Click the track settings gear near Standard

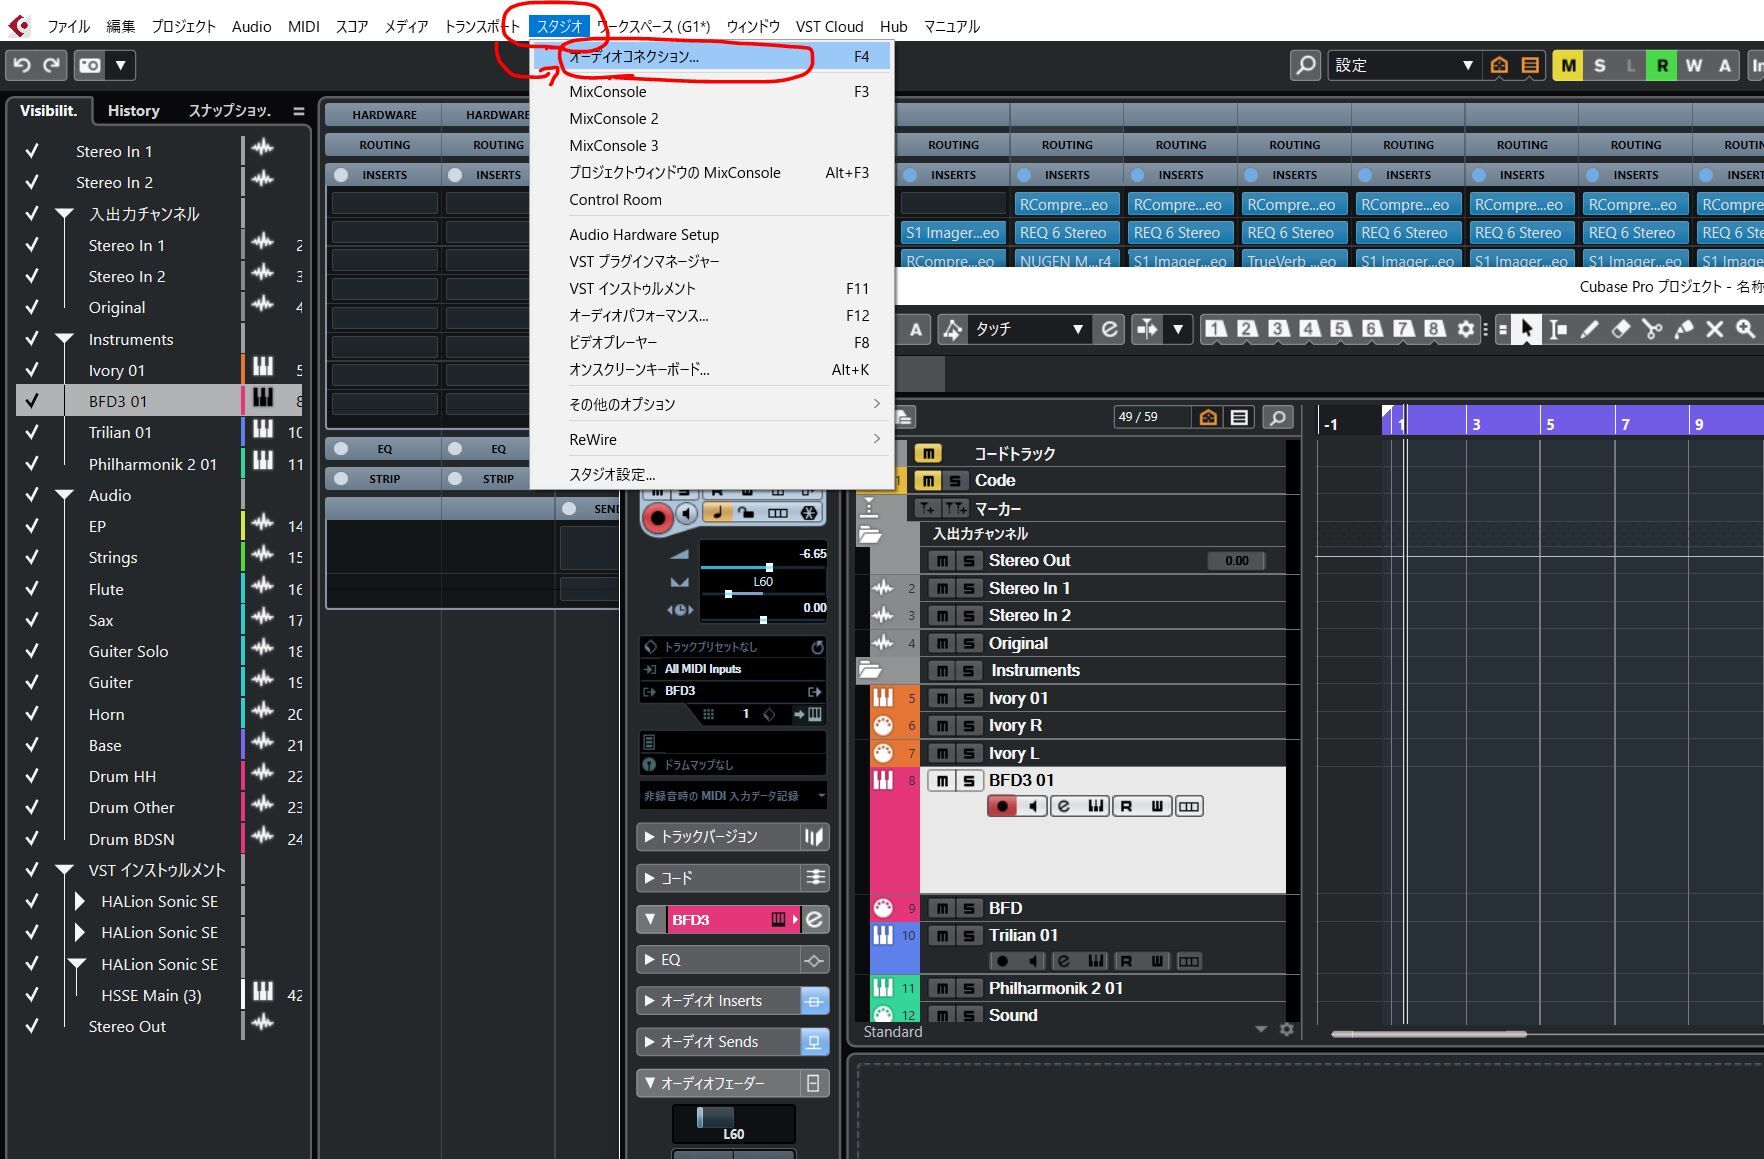[x=1287, y=1030]
